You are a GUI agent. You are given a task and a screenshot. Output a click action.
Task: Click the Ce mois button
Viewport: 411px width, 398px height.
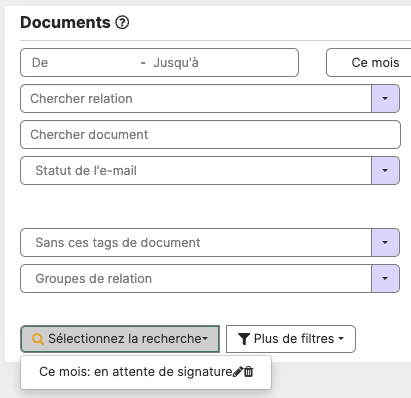[369, 63]
